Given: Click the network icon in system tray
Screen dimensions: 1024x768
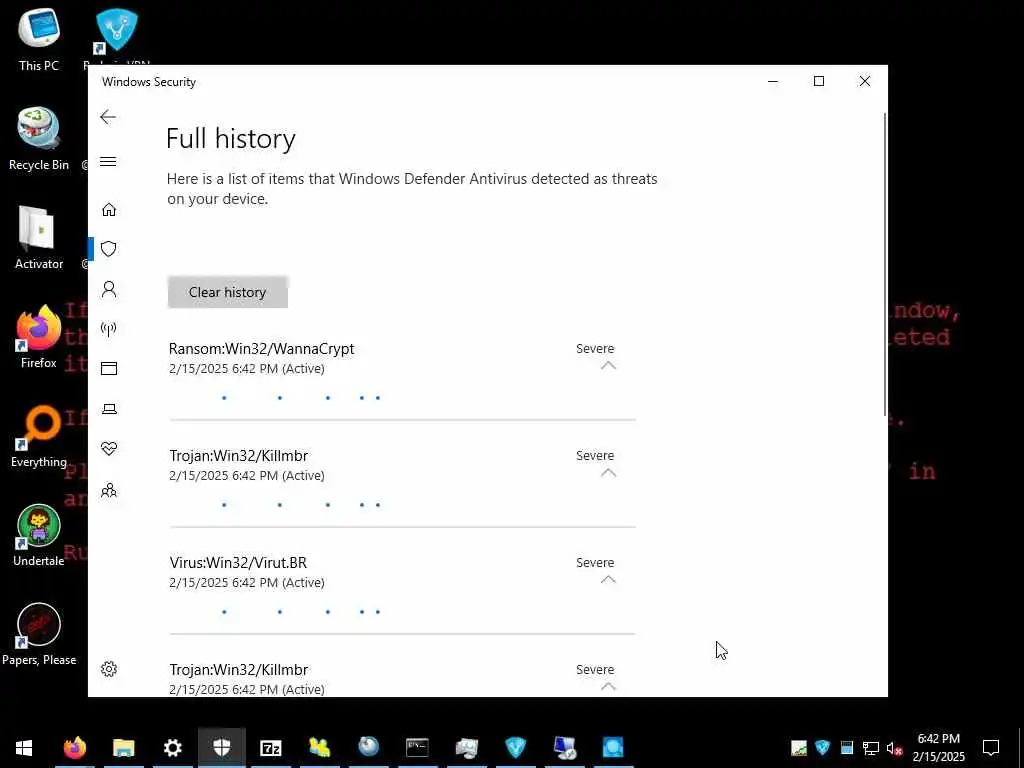Looking at the screenshot, I should (x=871, y=748).
